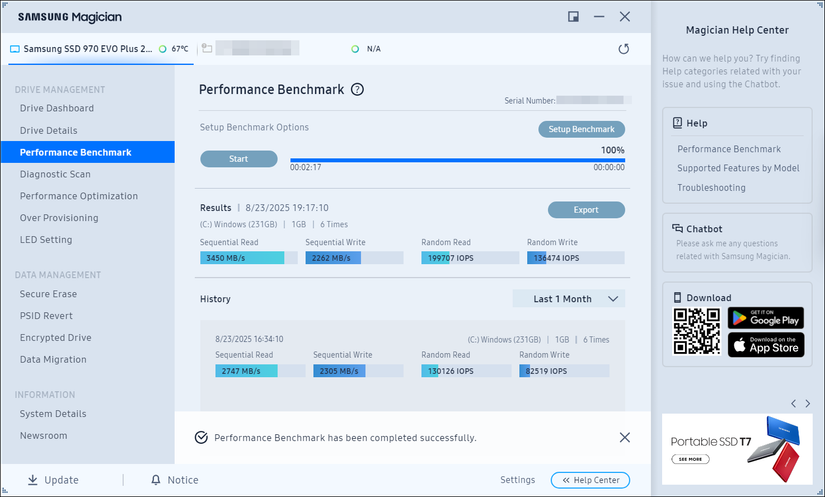Go to next help center banner
The width and height of the screenshot is (825, 497).
807,403
